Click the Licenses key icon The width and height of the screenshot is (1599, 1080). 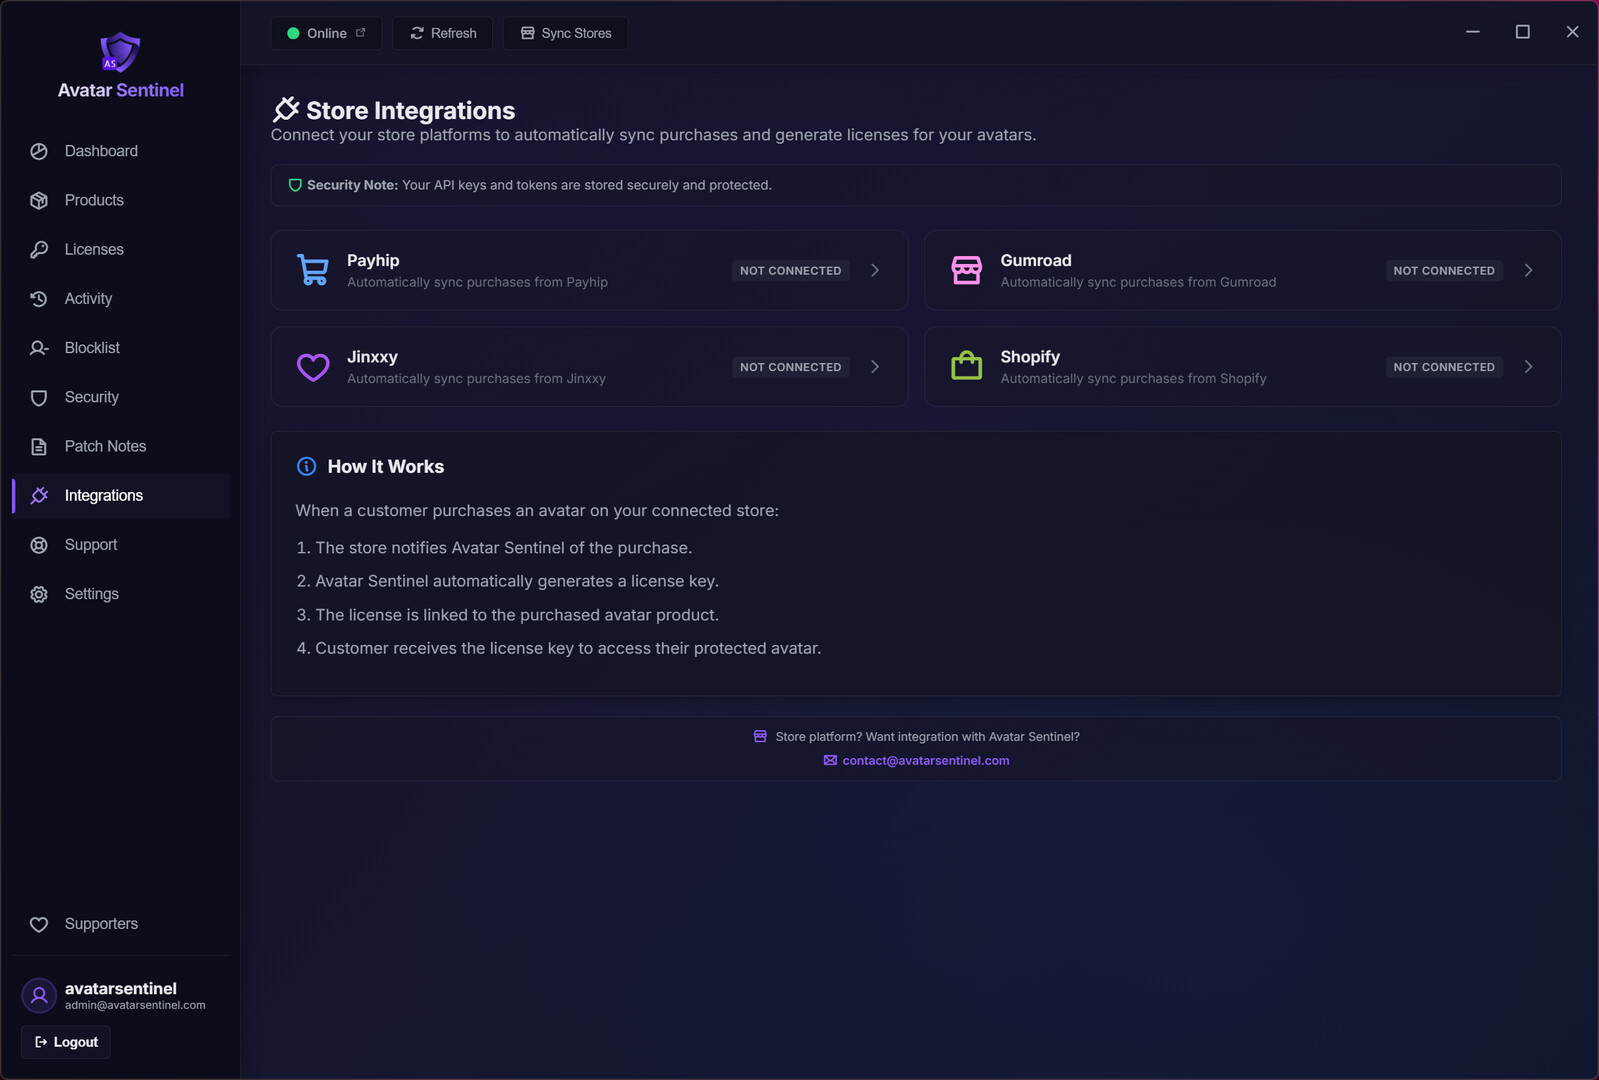pyautogui.click(x=39, y=249)
